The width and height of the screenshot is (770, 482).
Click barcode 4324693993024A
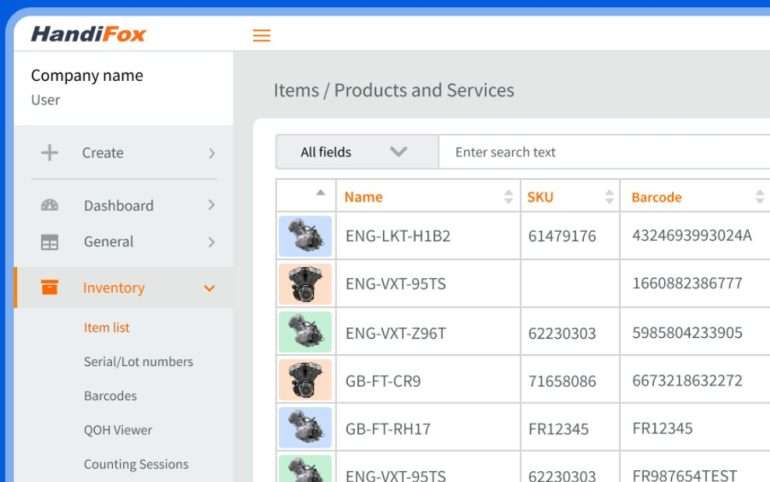pyautogui.click(x=692, y=236)
